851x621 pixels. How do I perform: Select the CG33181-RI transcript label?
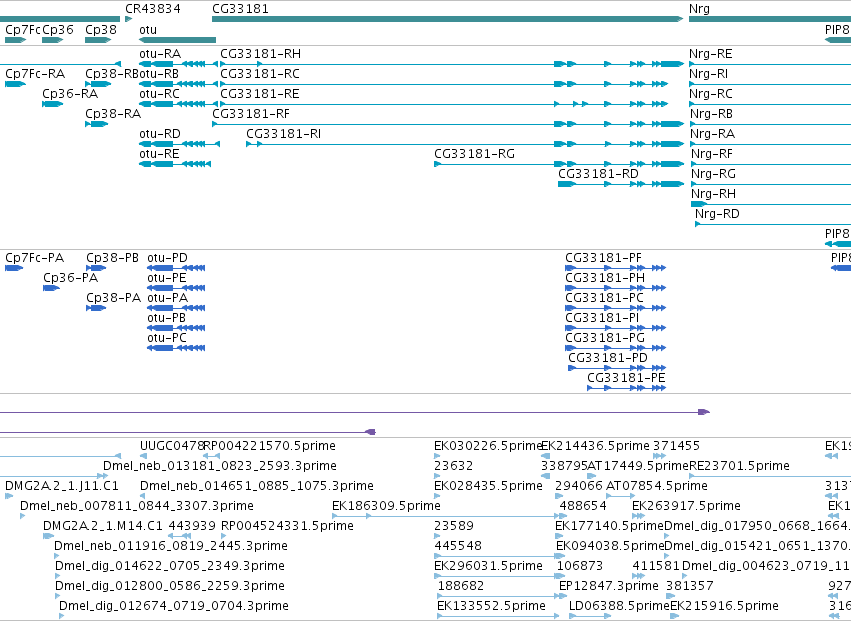[x=283, y=134]
